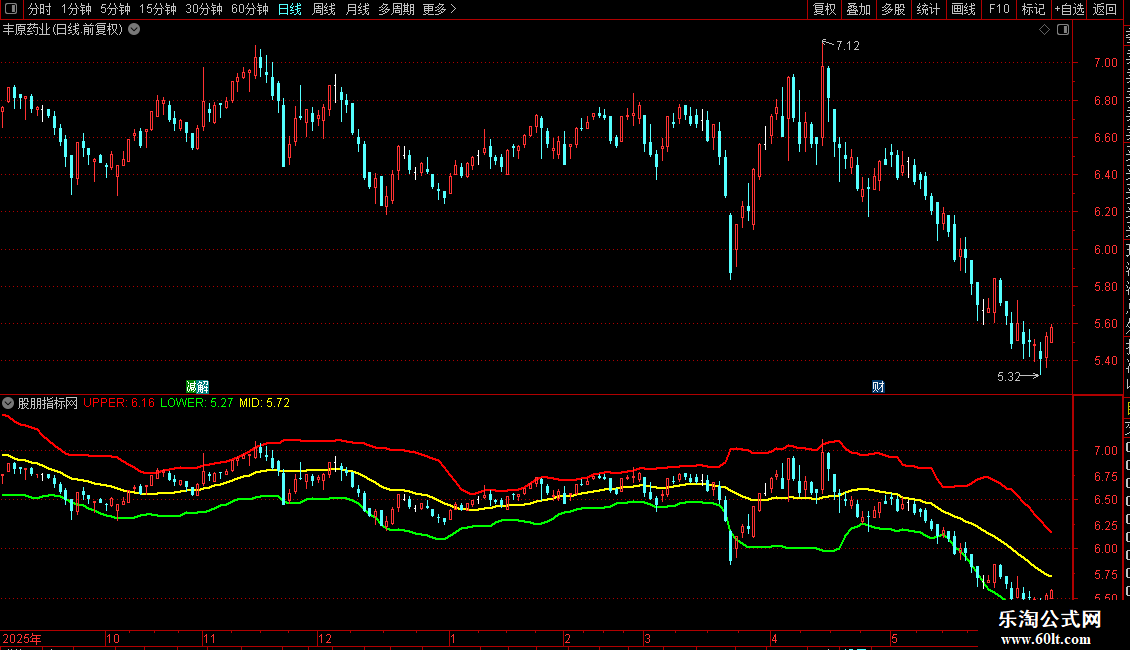Viewport: 1130px width, 650px height.
Task: Click month 5 on the time axis
Action: coord(894,639)
